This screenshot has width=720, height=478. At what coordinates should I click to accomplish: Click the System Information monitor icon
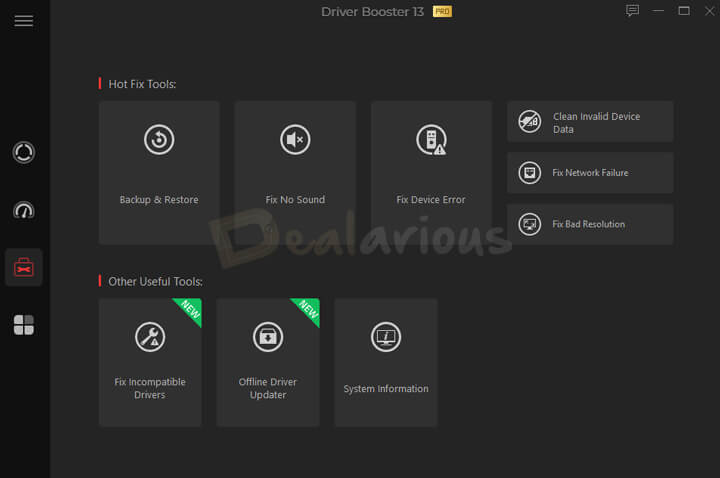click(386, 337)
